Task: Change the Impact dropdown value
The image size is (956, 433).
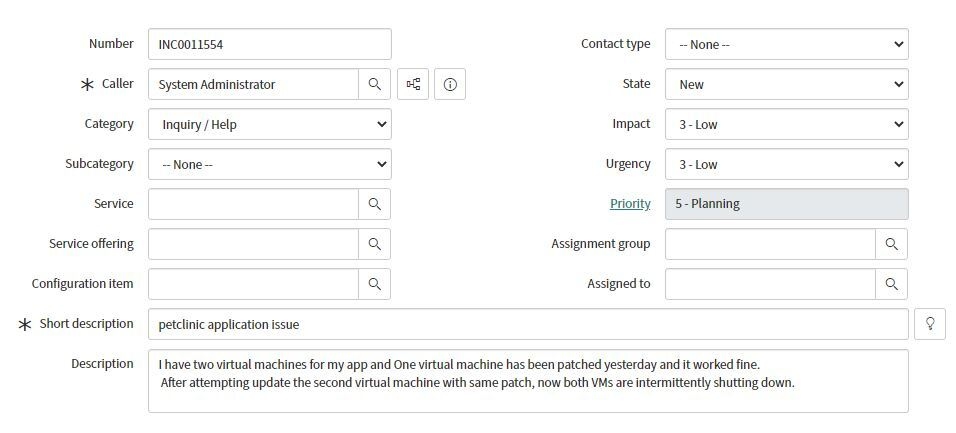Action: [786, 124]
